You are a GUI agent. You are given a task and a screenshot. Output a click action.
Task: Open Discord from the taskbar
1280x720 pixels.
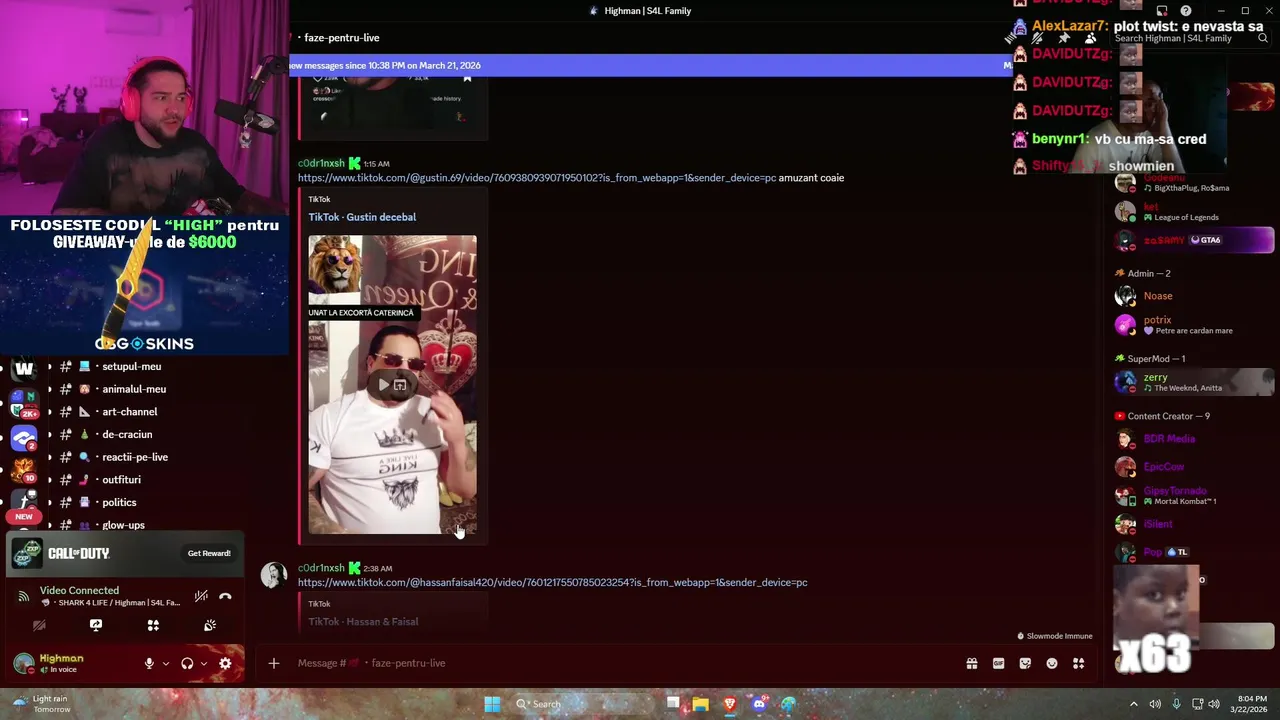[759, 704]
